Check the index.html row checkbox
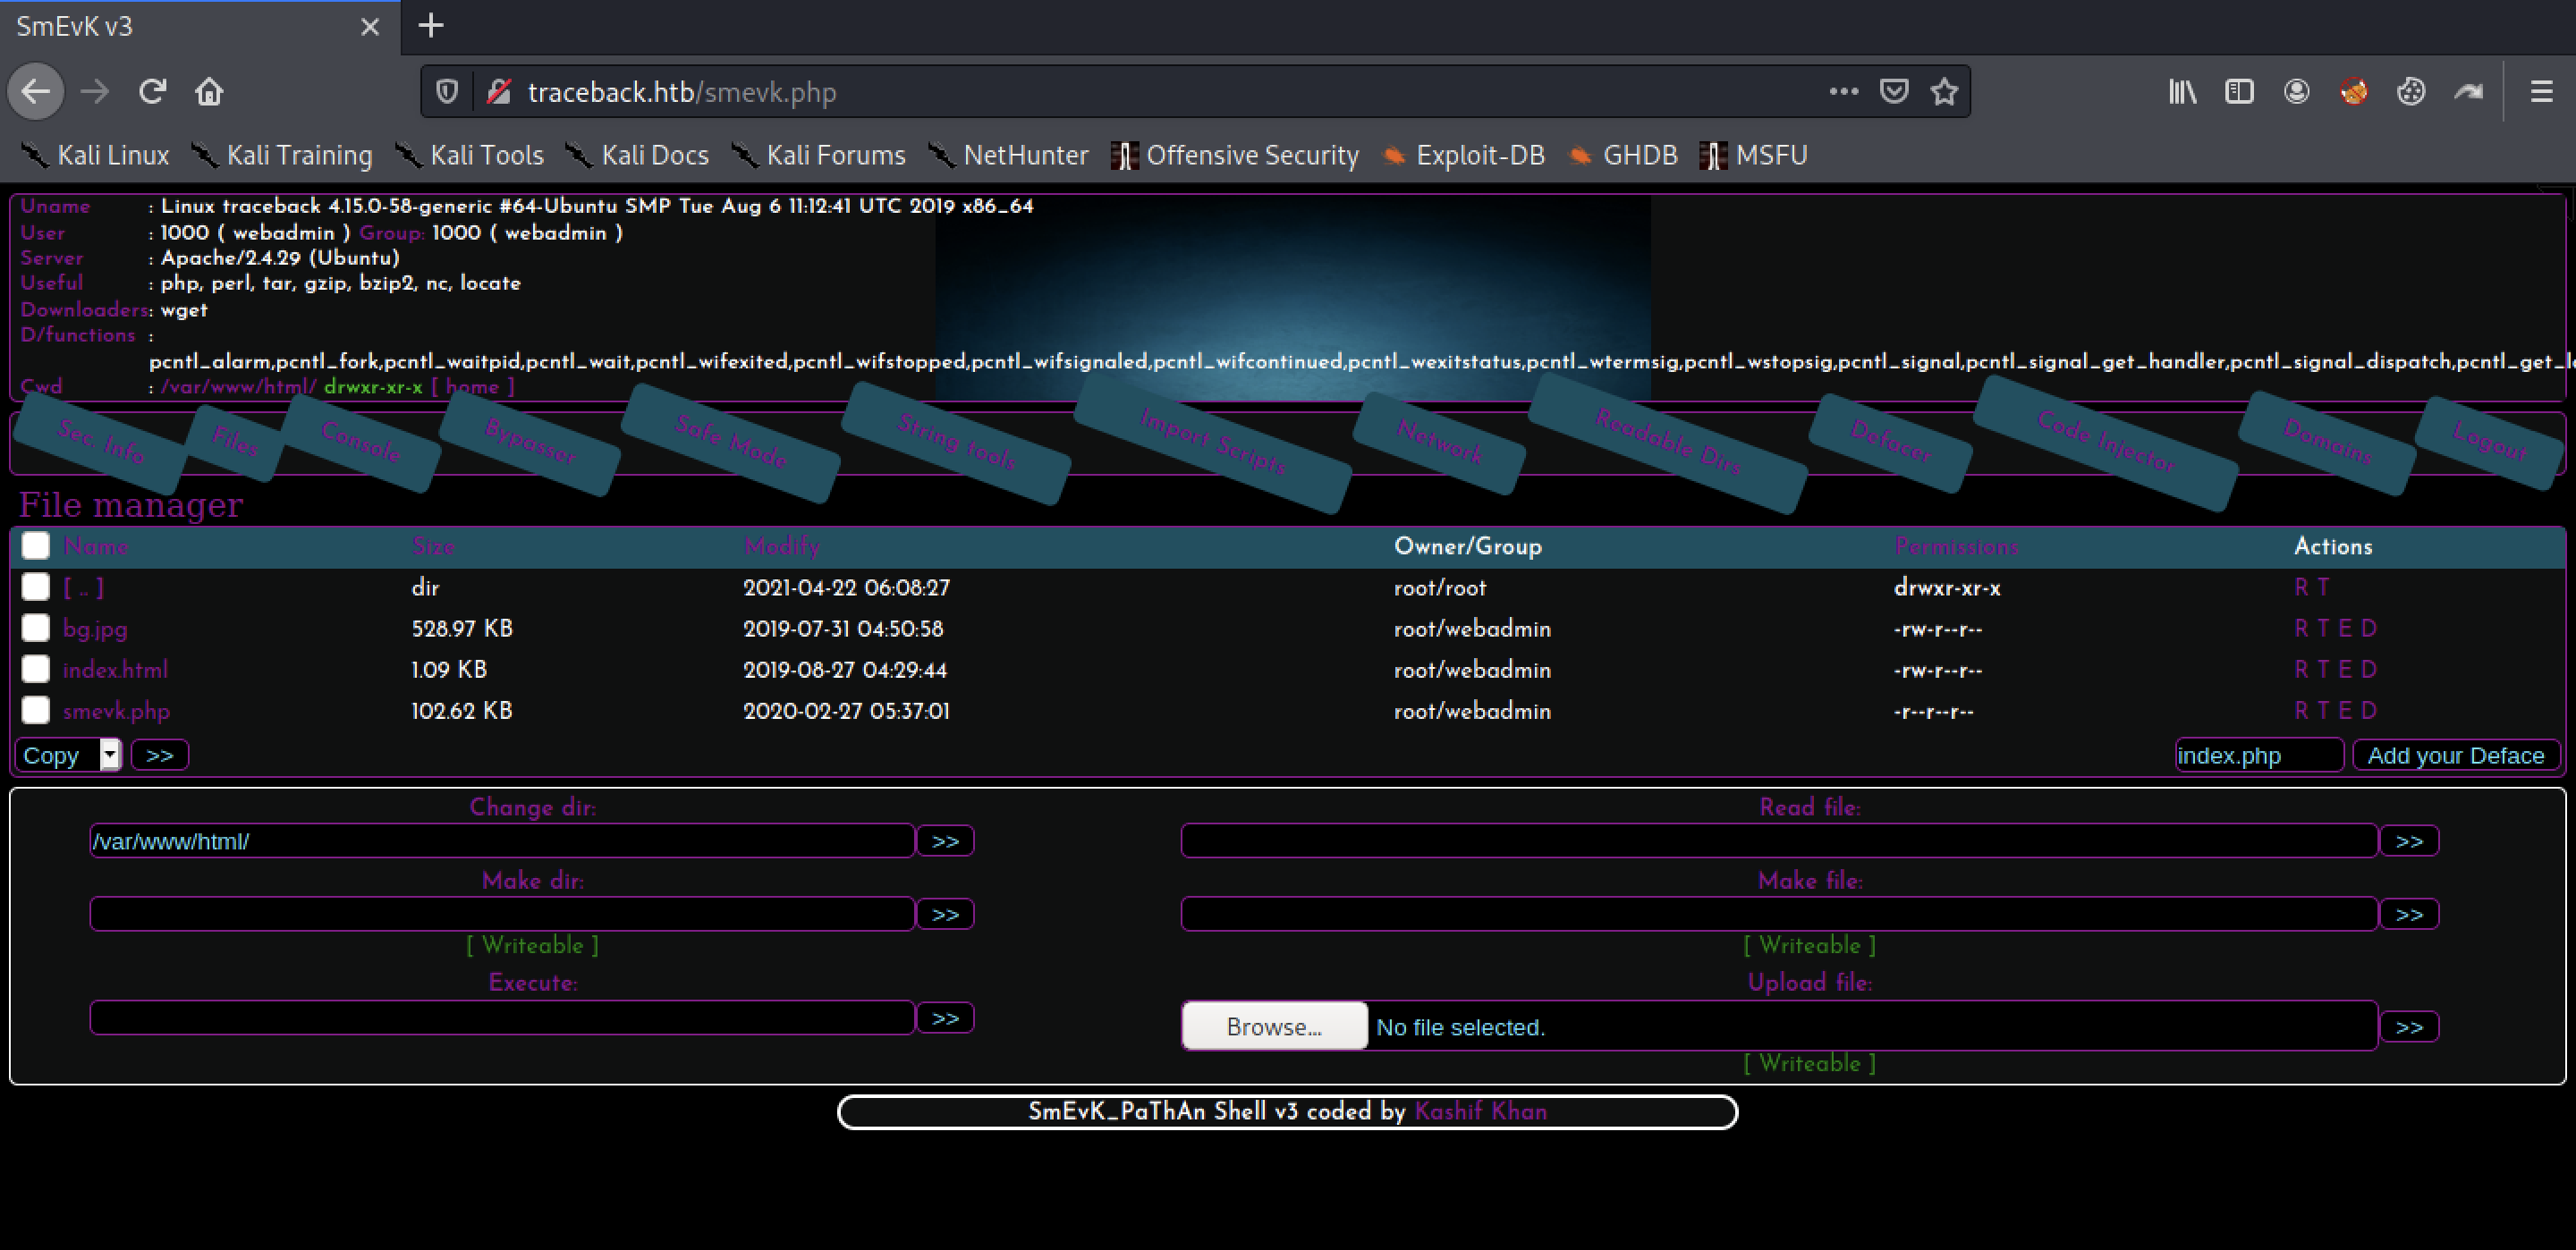2576x1250 pixels. coord(36,669)
